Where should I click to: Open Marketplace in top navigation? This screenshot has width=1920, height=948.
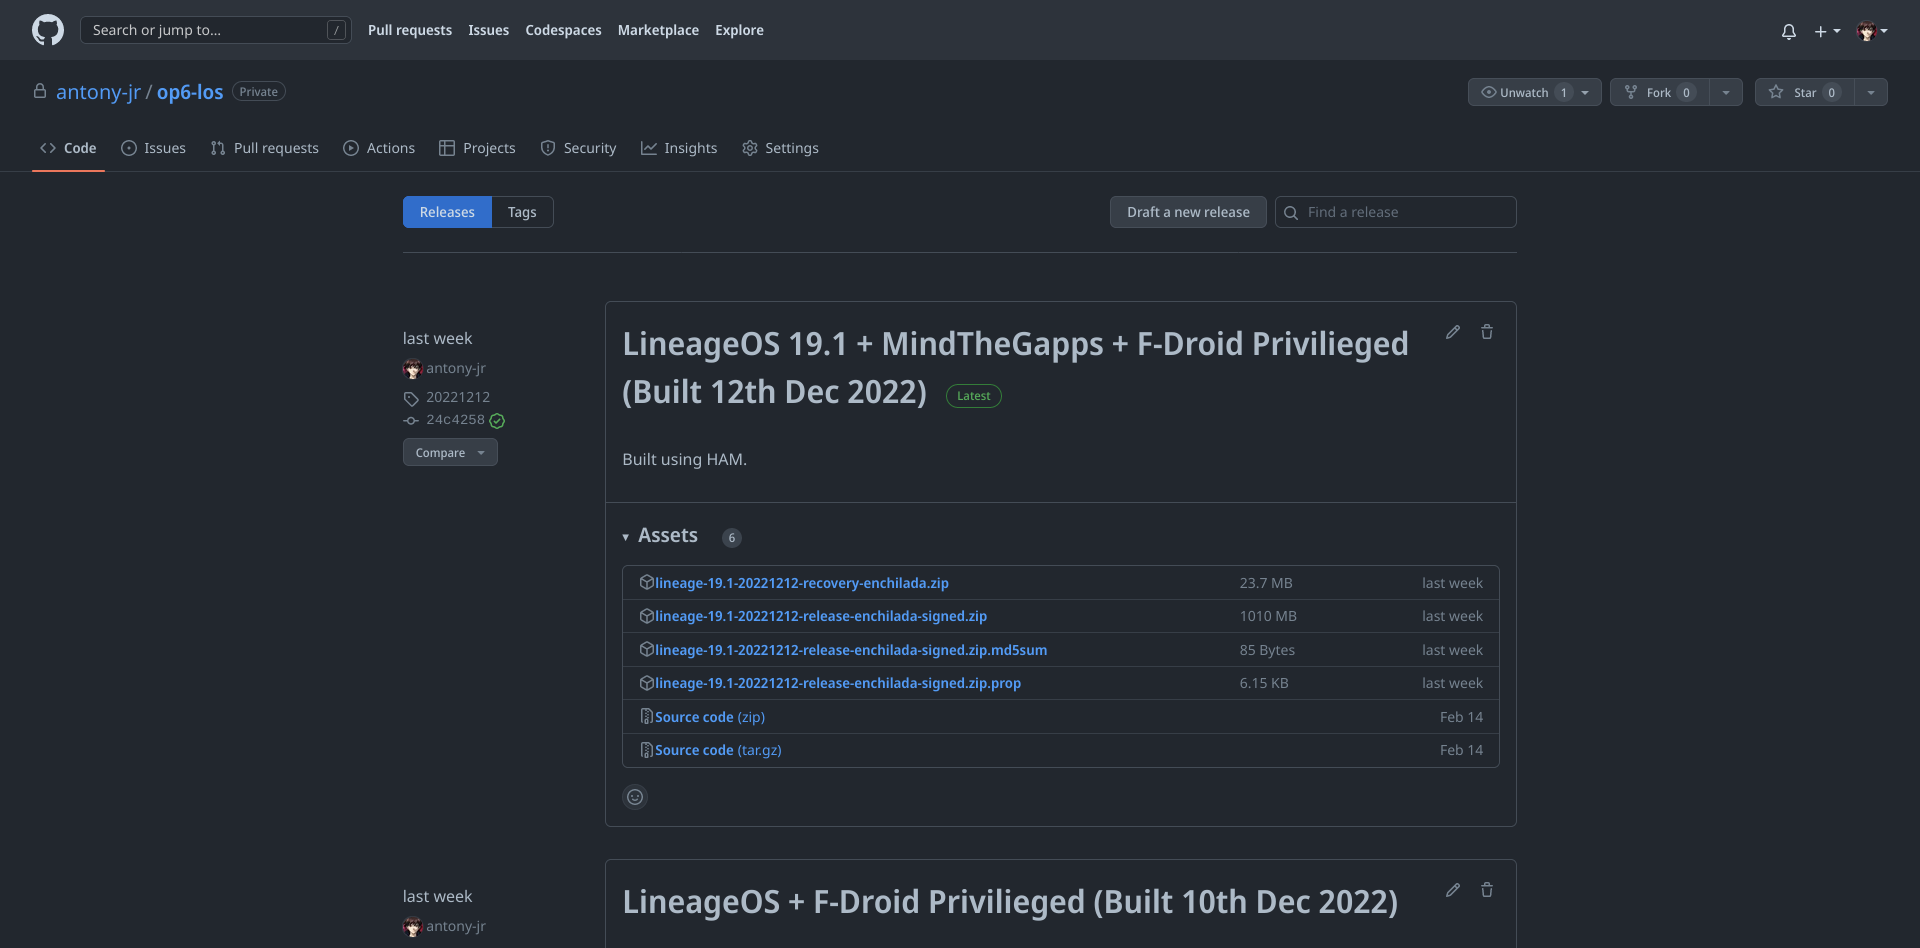click(x=658, y=30)
